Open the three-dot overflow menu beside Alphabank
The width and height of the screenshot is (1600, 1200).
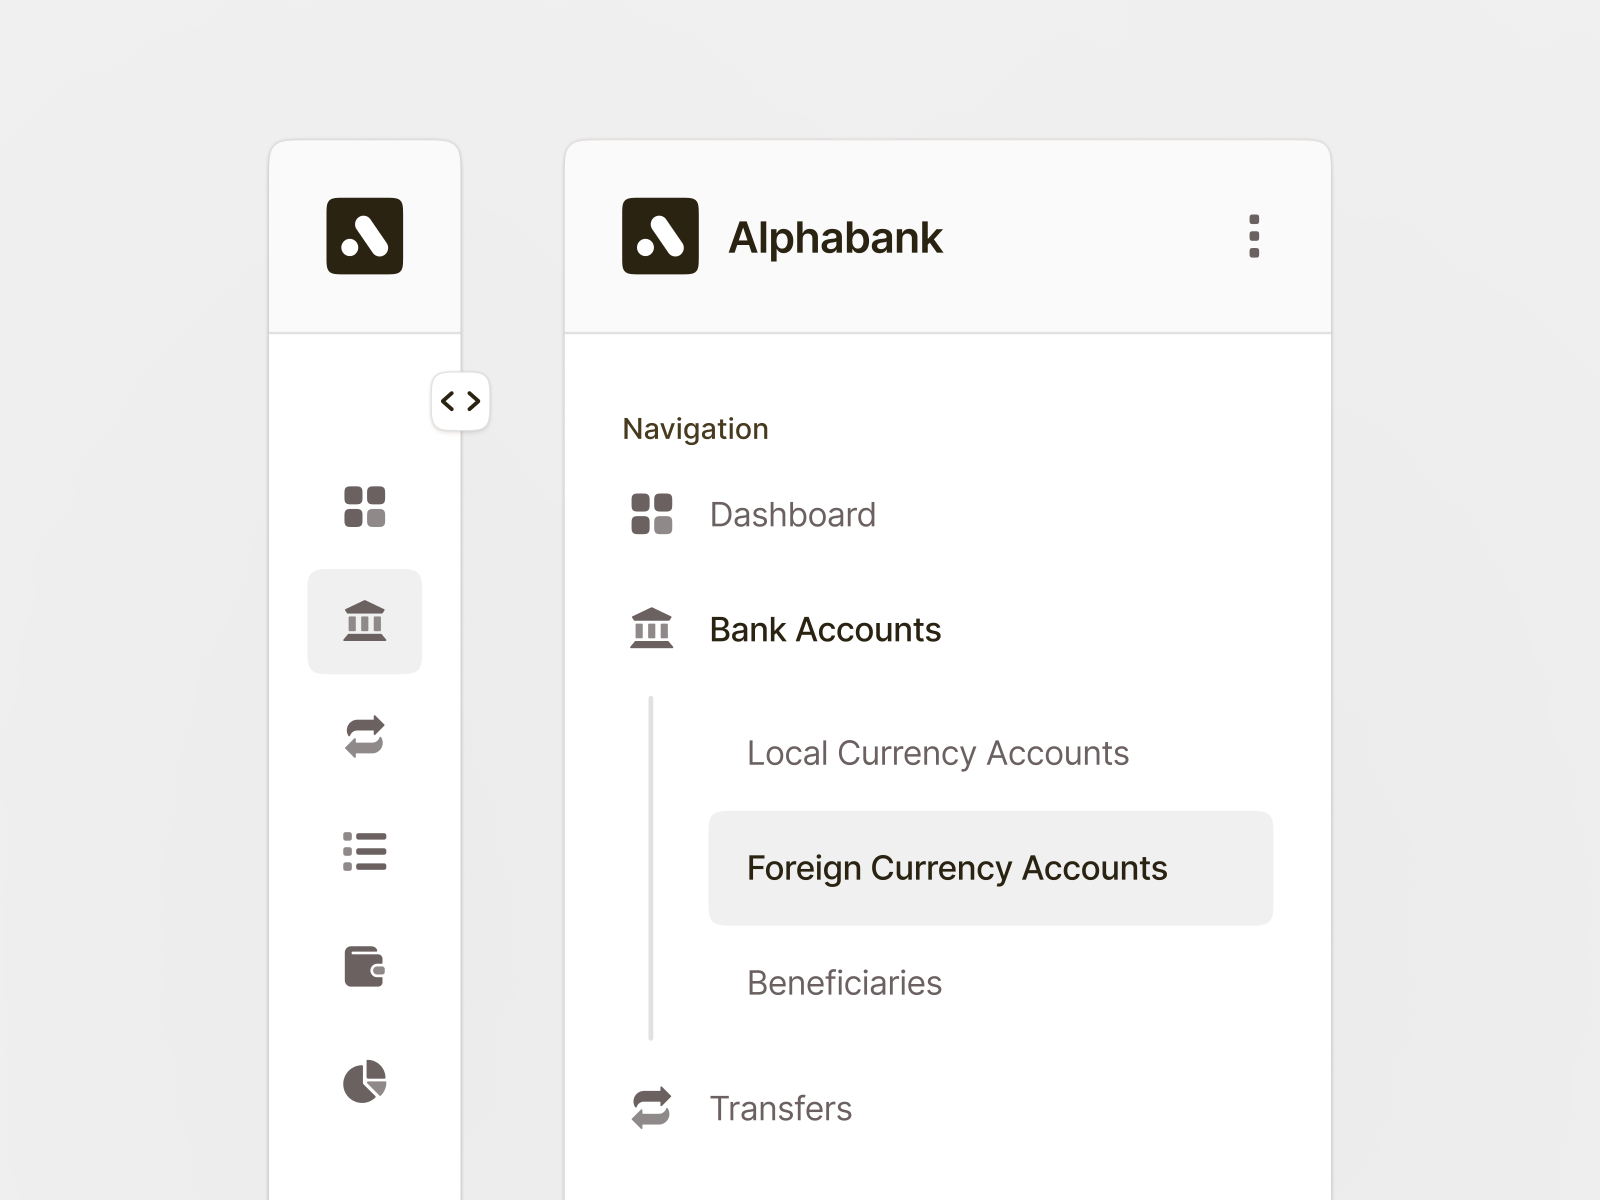coord(1254,237)
